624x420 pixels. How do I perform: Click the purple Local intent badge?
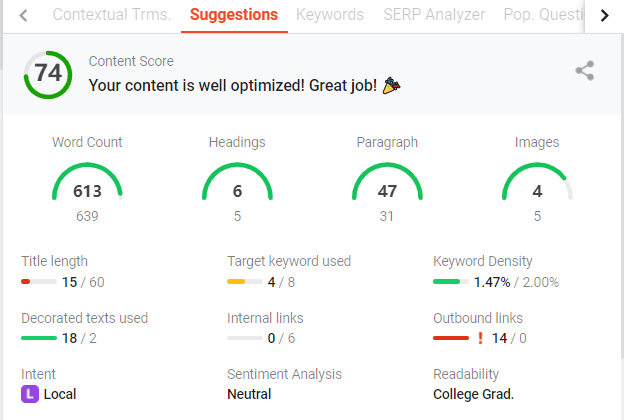(x=30, y=394)
